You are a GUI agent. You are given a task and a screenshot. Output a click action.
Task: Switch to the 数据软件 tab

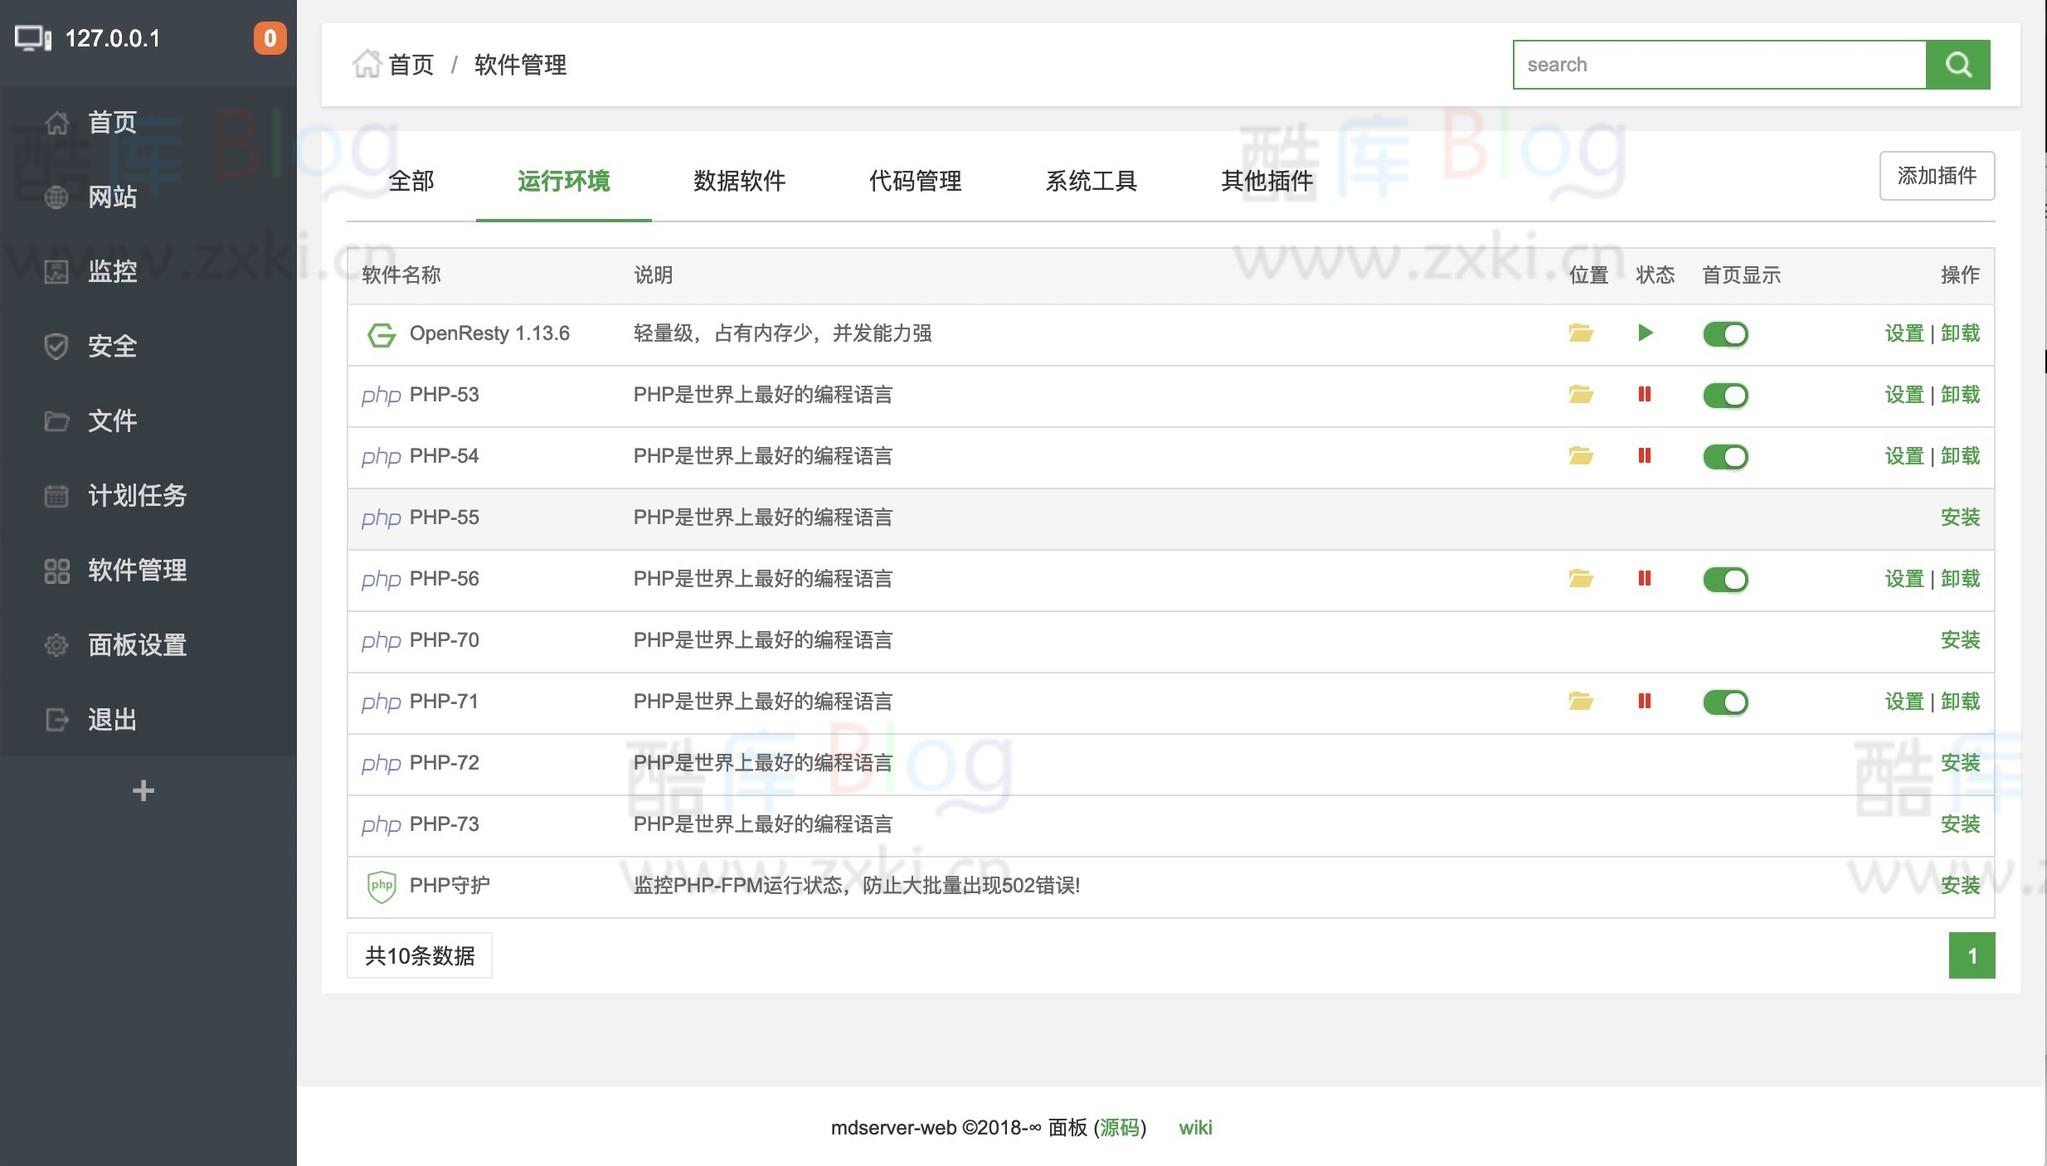click(x=739, y=181)
